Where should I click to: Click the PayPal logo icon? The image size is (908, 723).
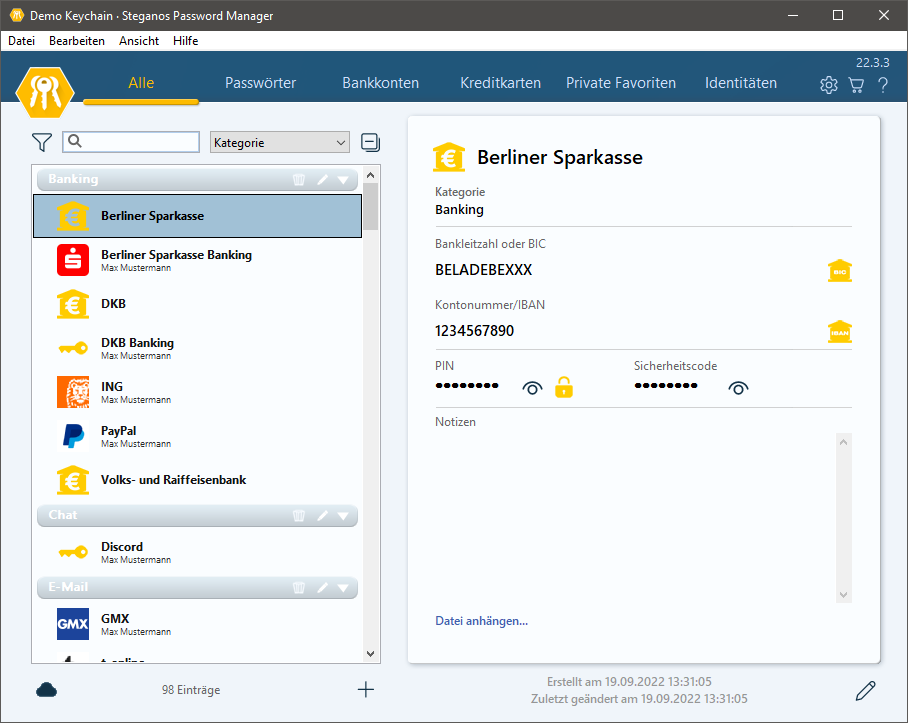pyautogui.click(x=73, y=436)
